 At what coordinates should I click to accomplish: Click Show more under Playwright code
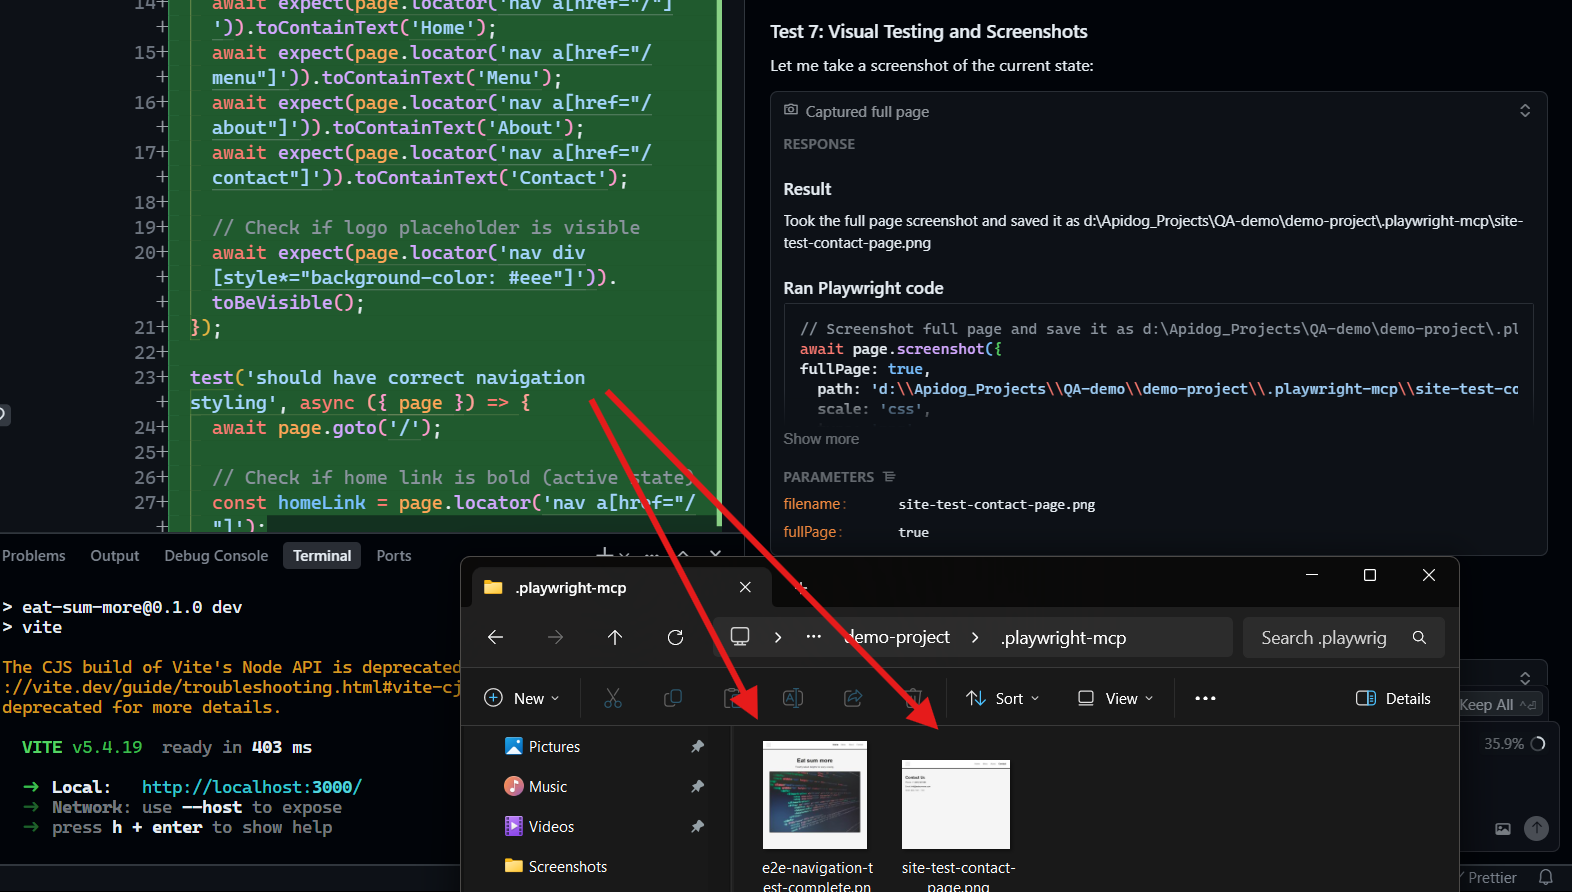pyautogui.click(x=821, y=439)
